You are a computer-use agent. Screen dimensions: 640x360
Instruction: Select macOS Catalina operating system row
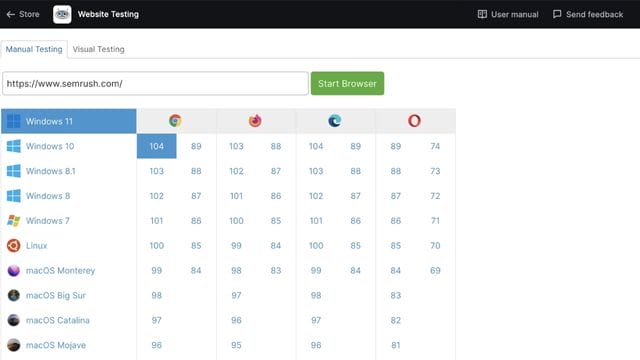pos(69,320)
